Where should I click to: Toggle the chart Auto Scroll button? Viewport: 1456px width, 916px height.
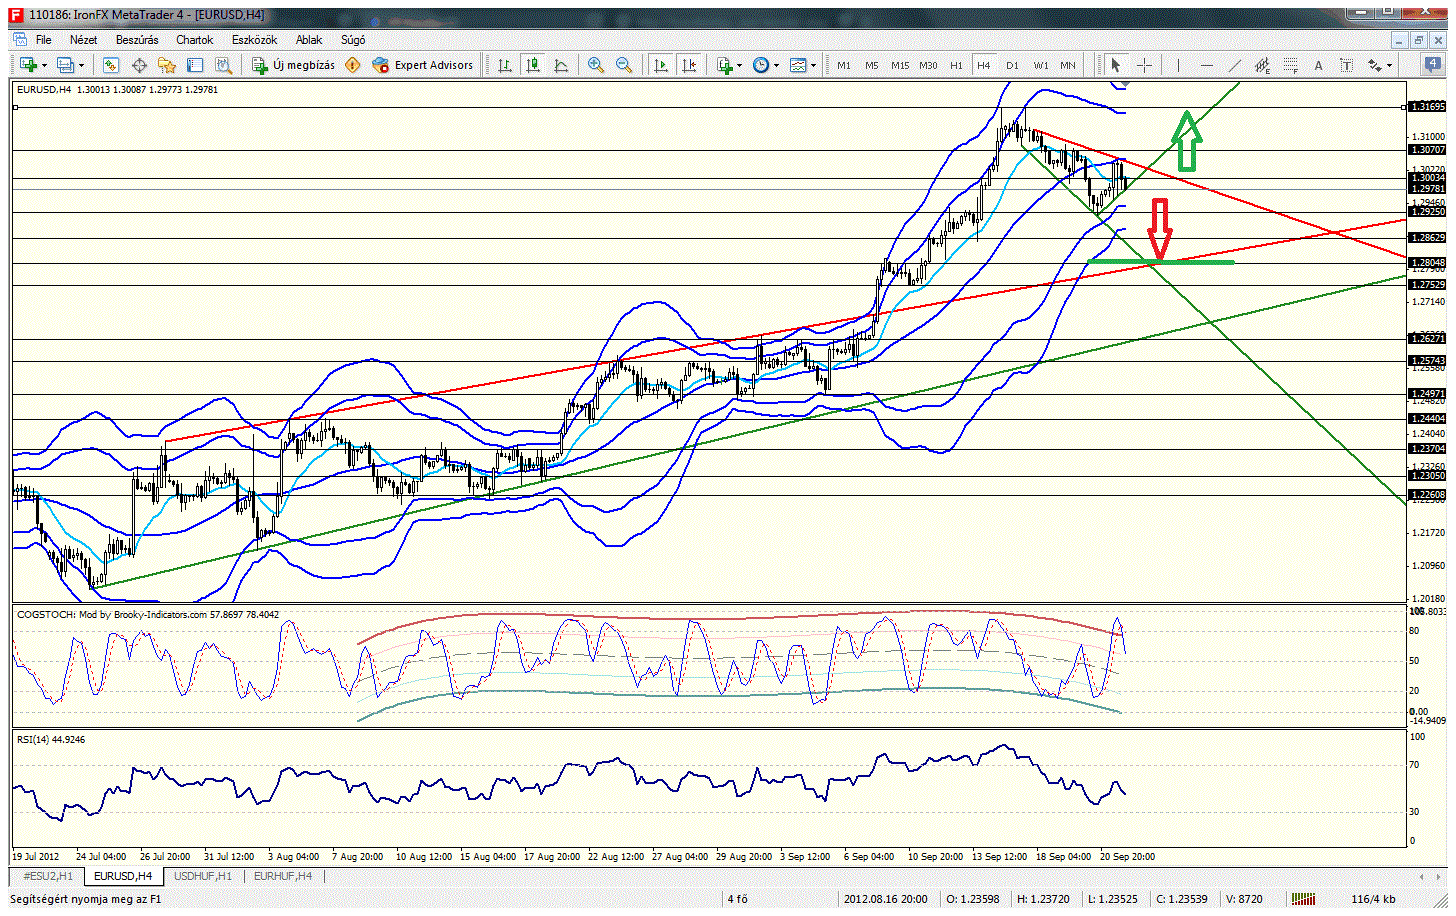[x=660, y=65]
